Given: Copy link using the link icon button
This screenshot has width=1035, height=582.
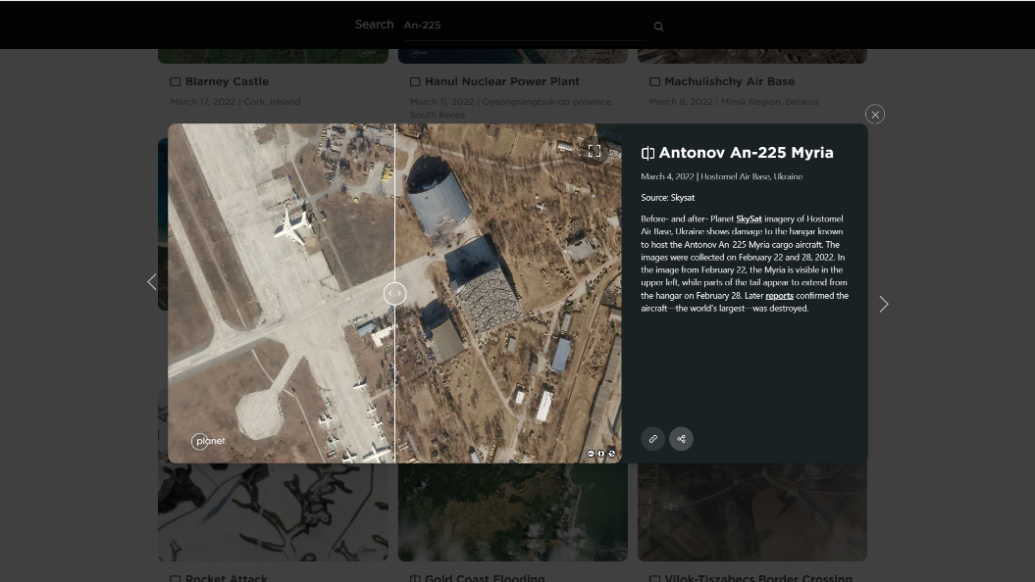Looking at the screenshot, I should pyautogui.click(x=652, y=438).
